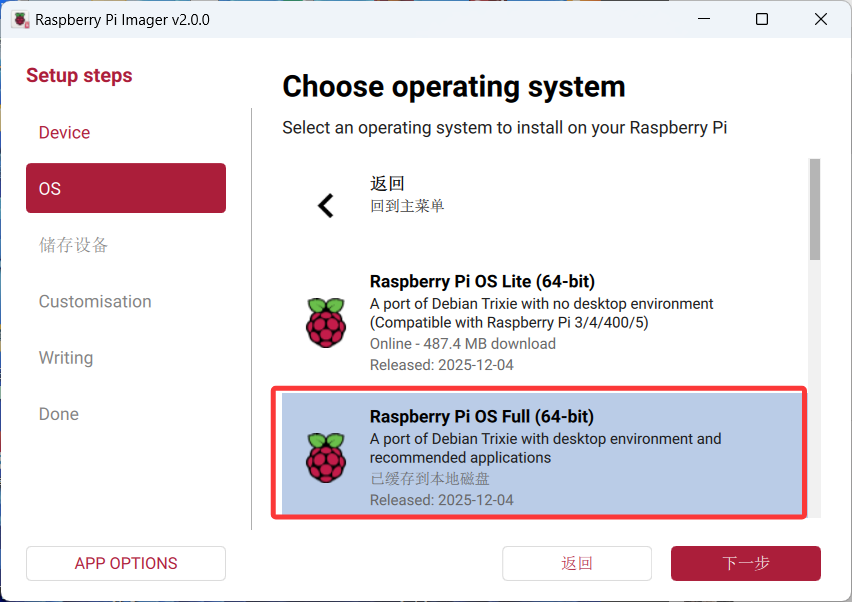Click the Raspberry Pi Imager title bar icon
This screenshot has width=852, height=602.
click(x=21, y=20)
